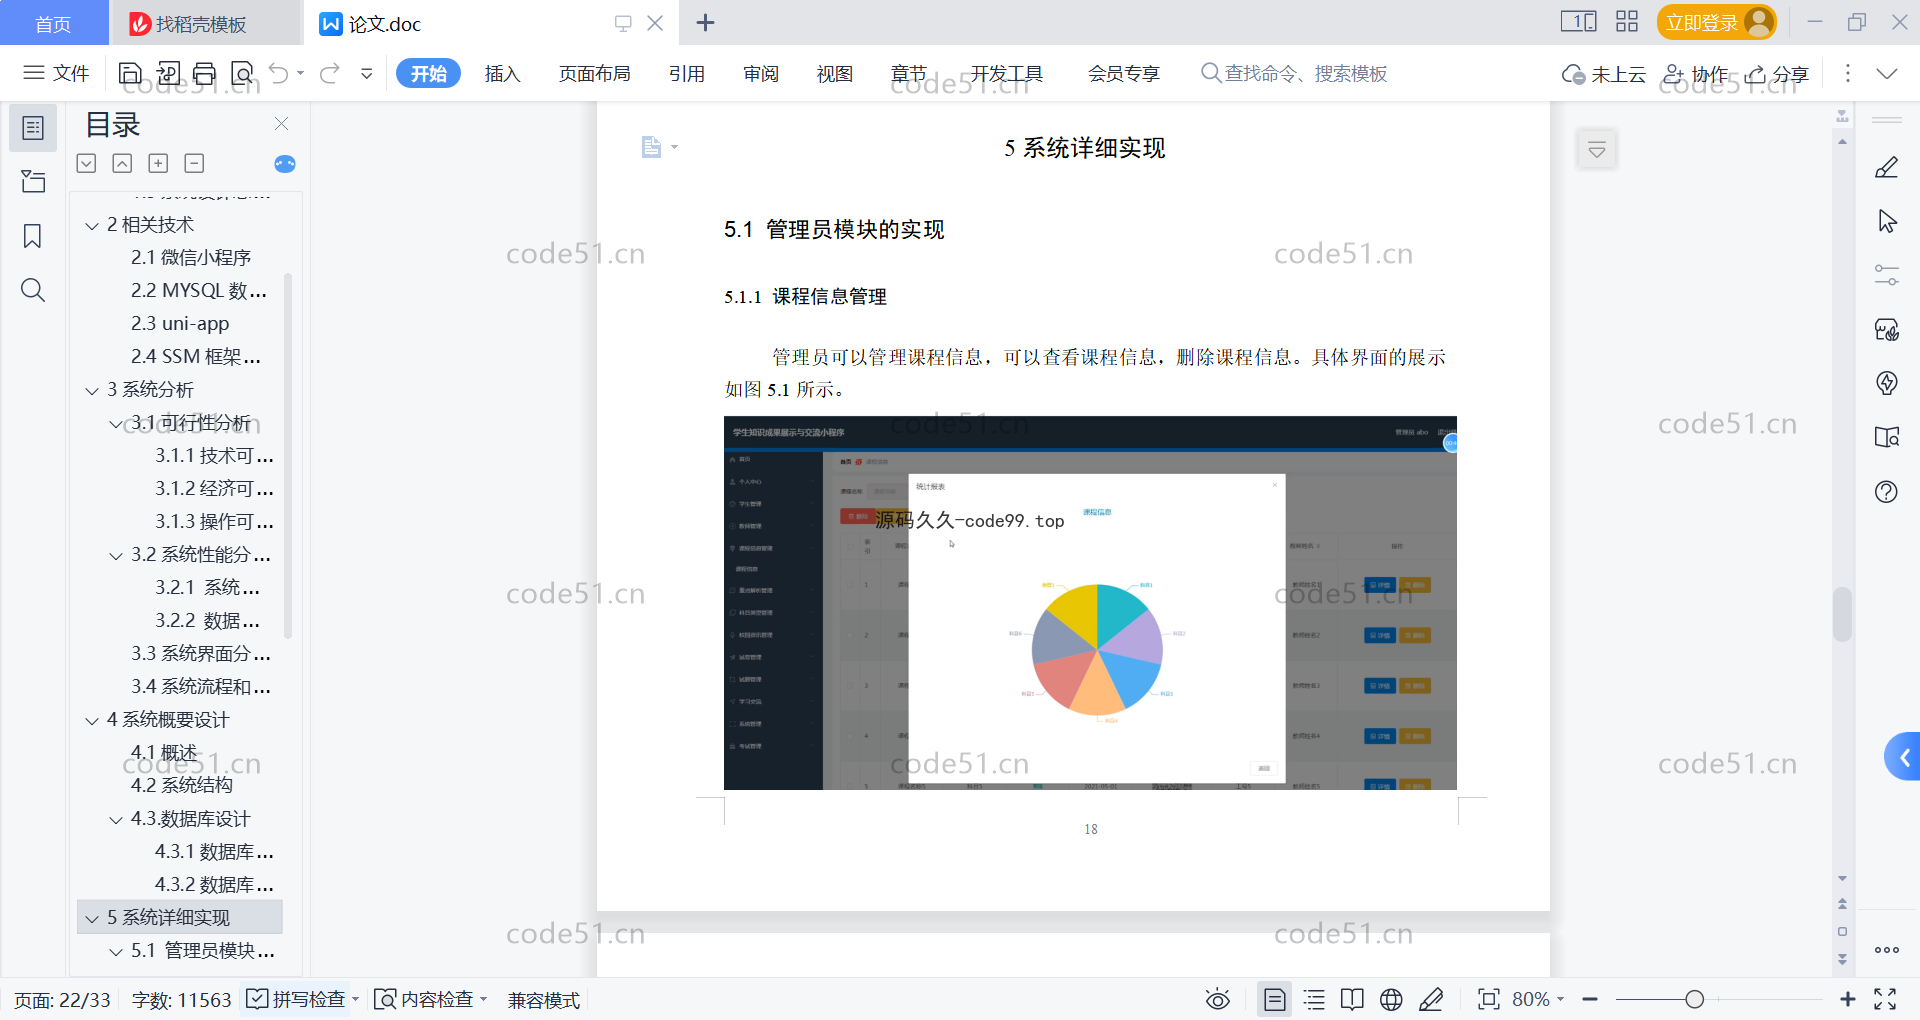1920x1020 pixels.
Task: Click the fullscreen icon in status bar
Action: pyautogui.click(x=1885, y=999)
